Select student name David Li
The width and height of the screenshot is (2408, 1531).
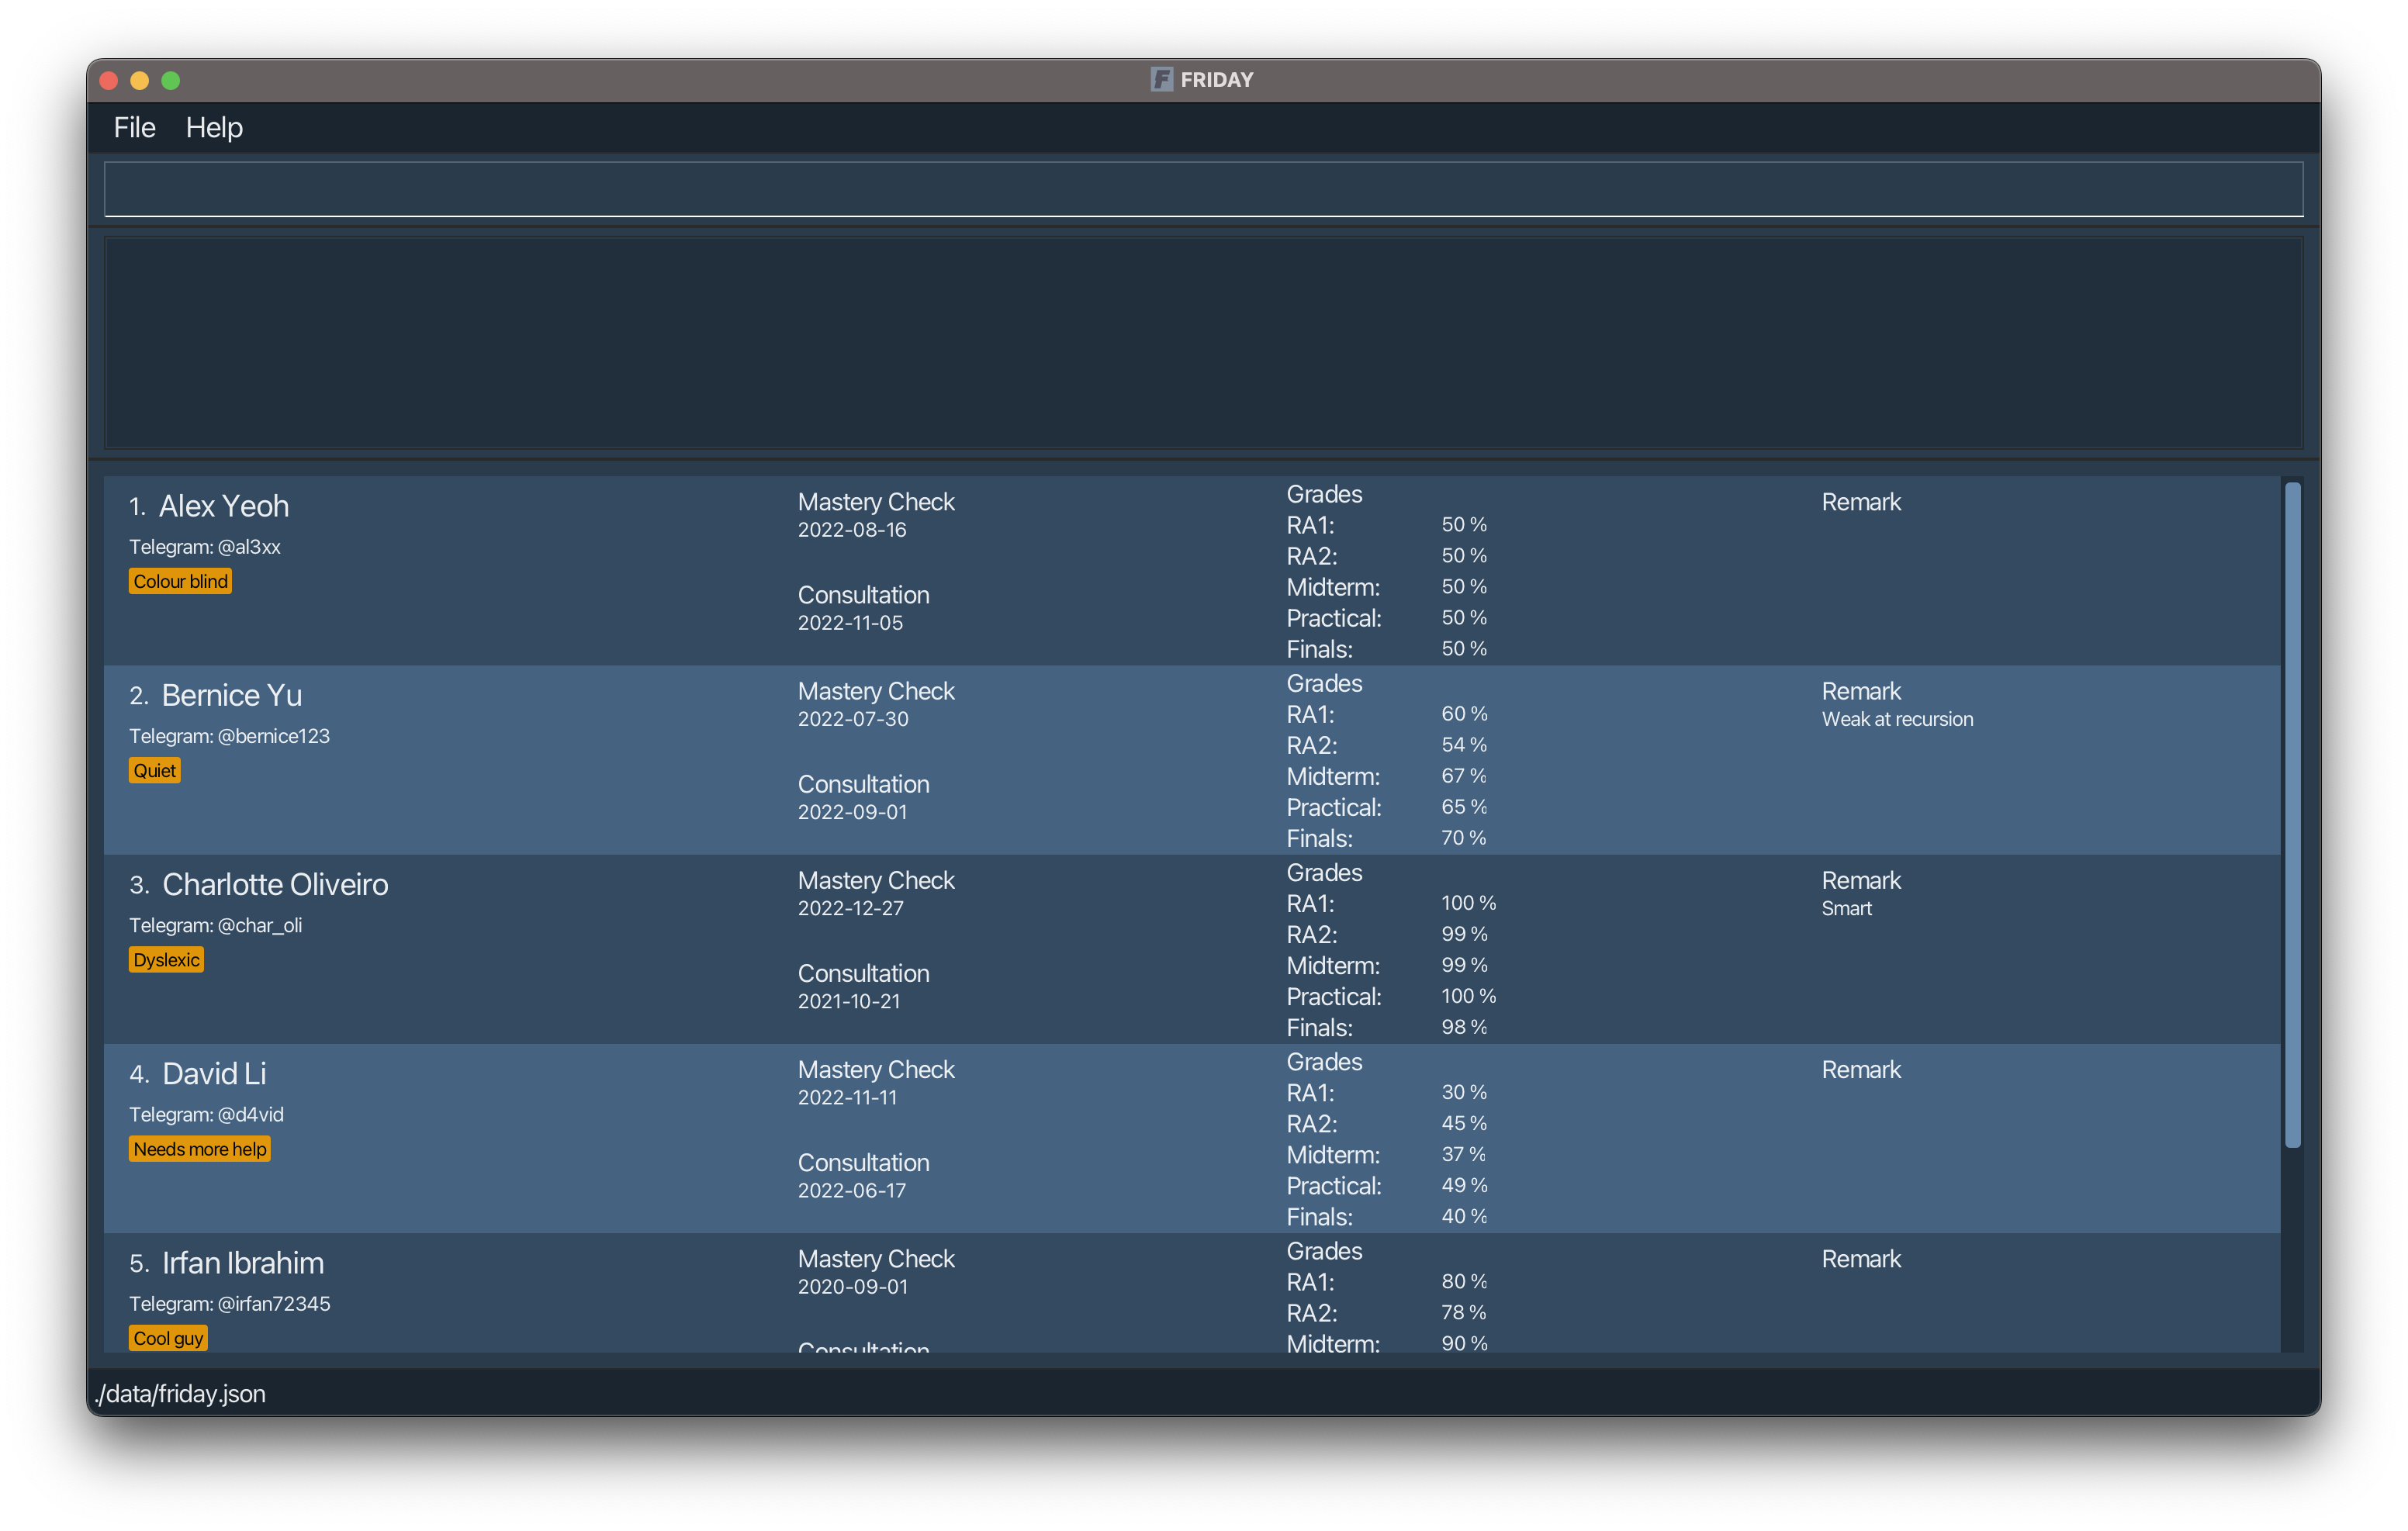pos(214,1073)
